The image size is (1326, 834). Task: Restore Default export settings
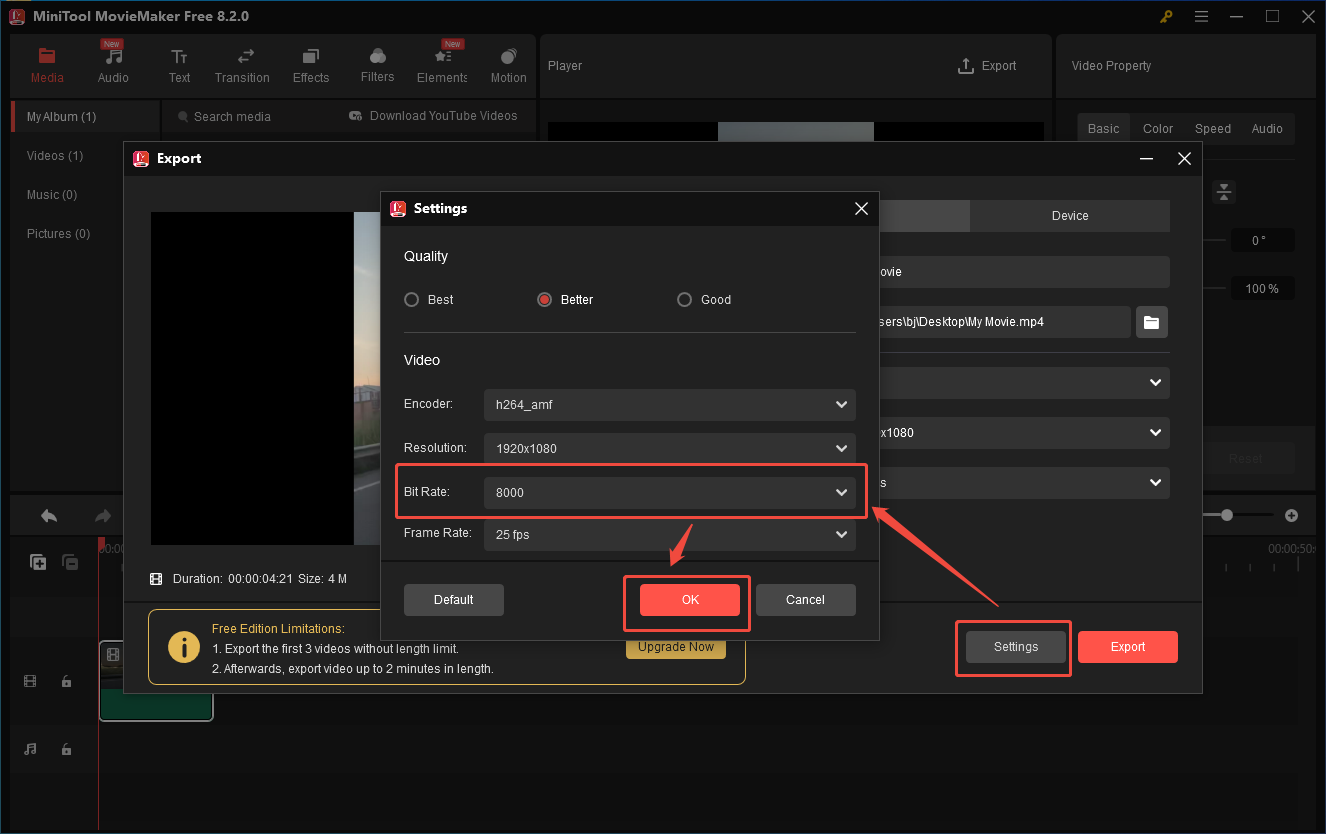tap(453, 599)
